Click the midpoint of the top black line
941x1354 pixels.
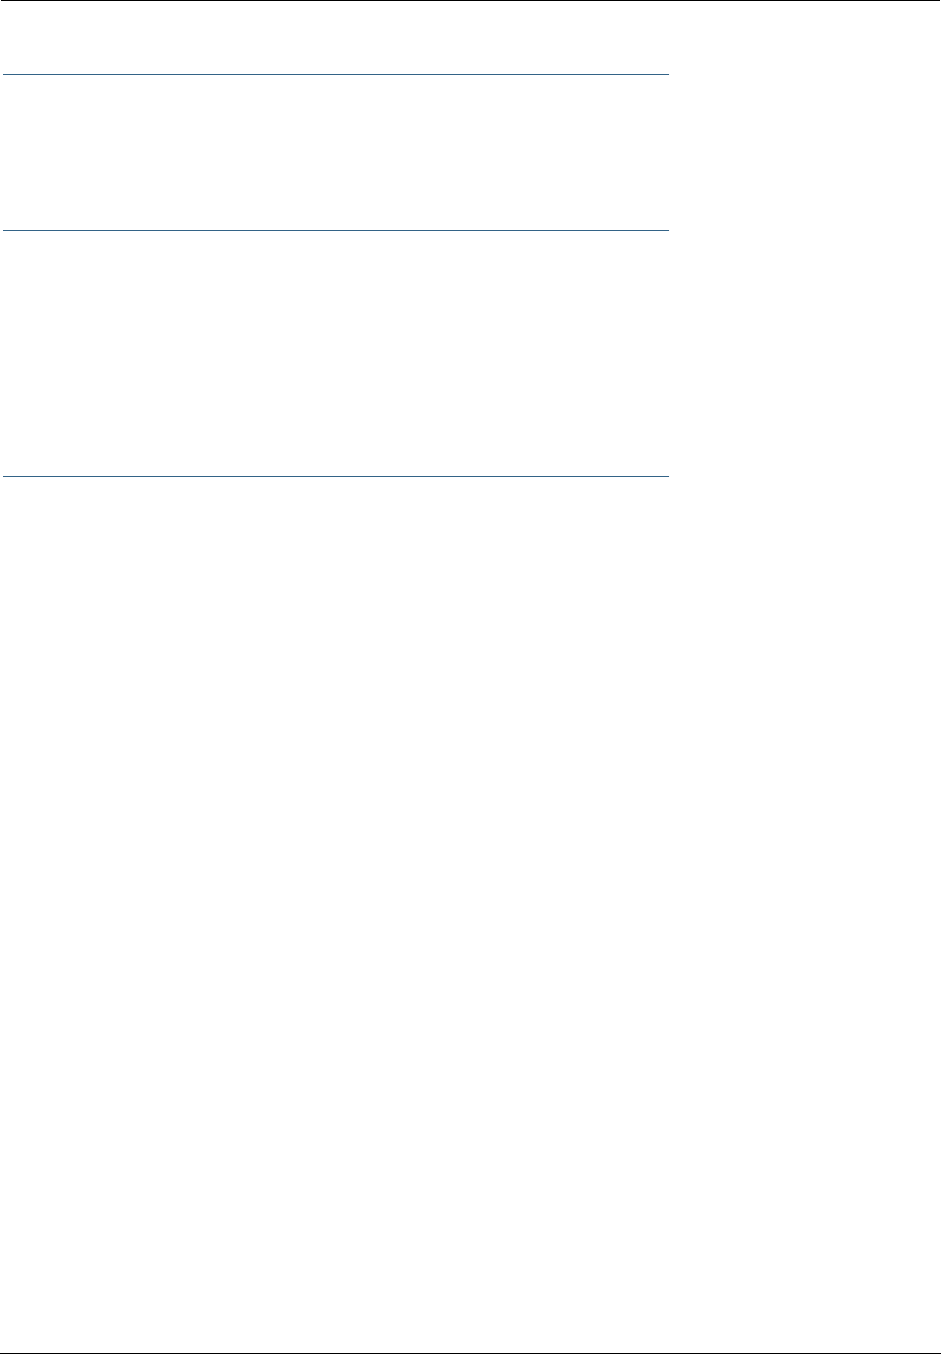(470, 1)
